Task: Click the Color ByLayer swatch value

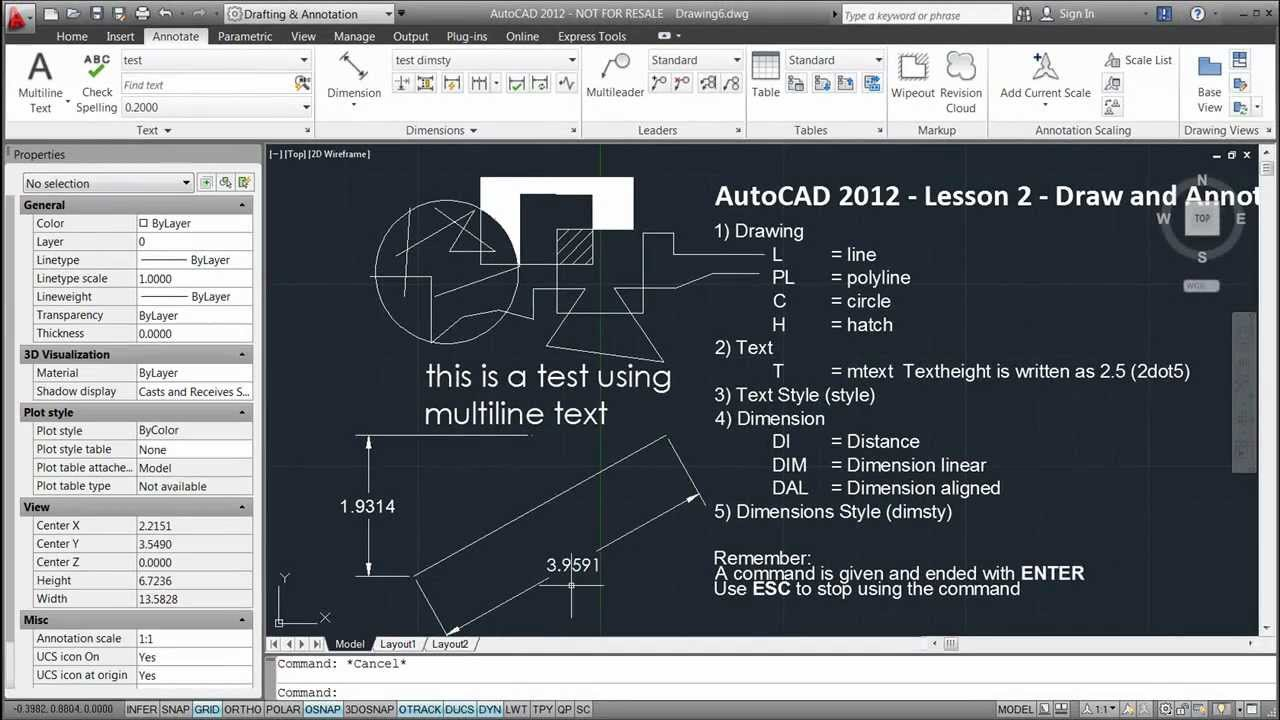Action: [195, 223]
